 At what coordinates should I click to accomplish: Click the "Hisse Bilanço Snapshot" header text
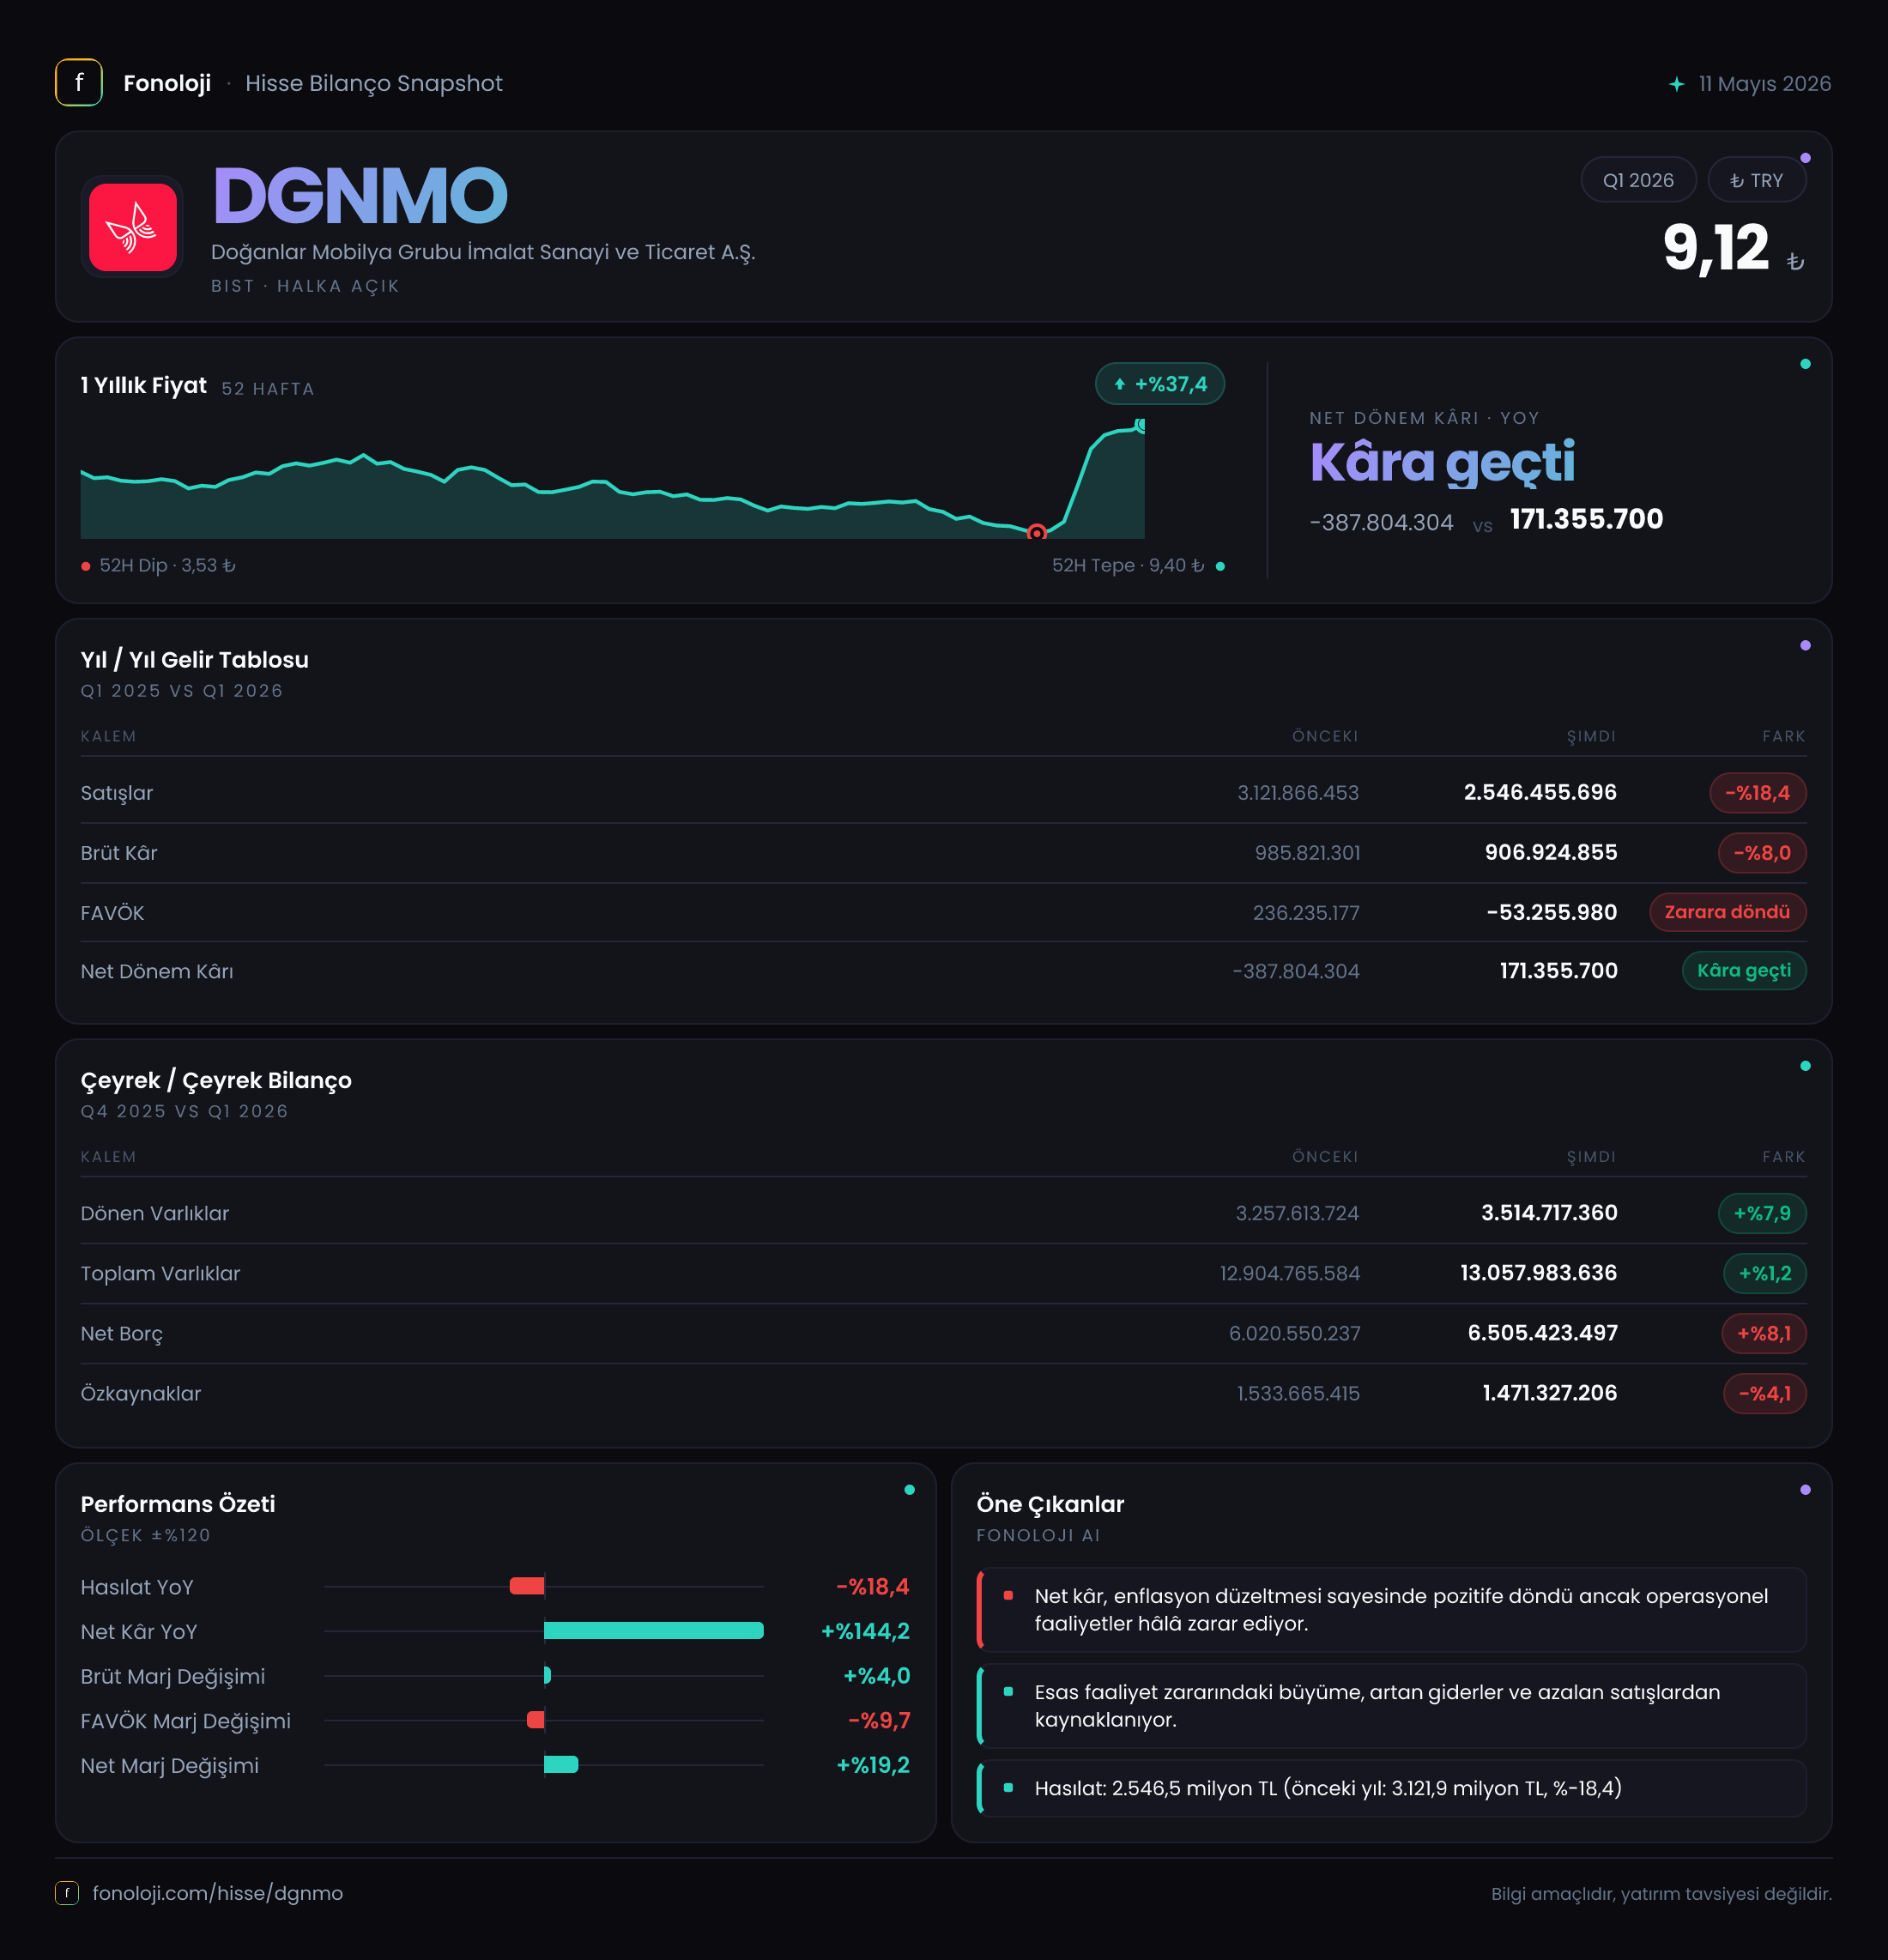[x=374, y=83]
